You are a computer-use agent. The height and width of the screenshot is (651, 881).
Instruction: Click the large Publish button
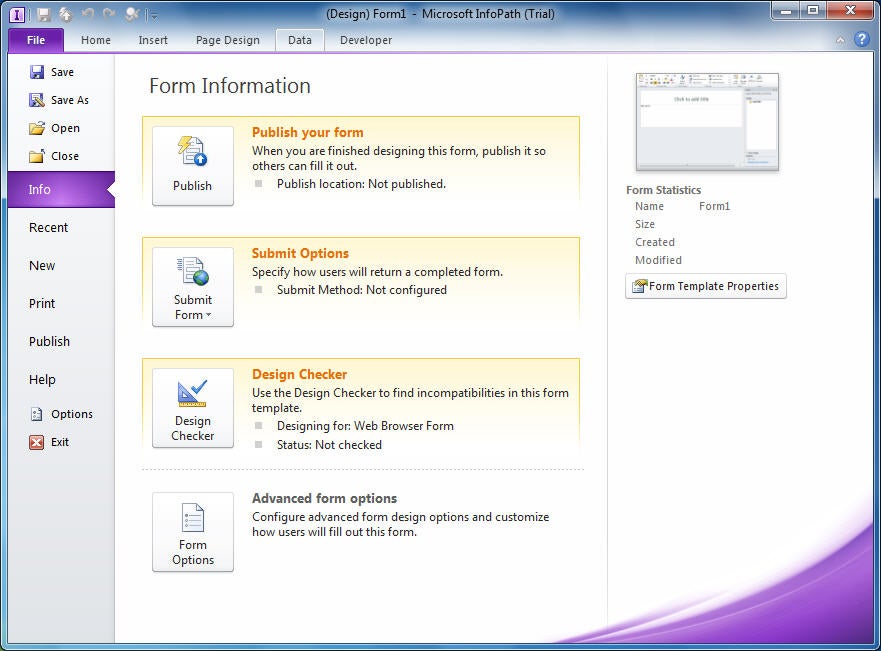coord(193,166)
